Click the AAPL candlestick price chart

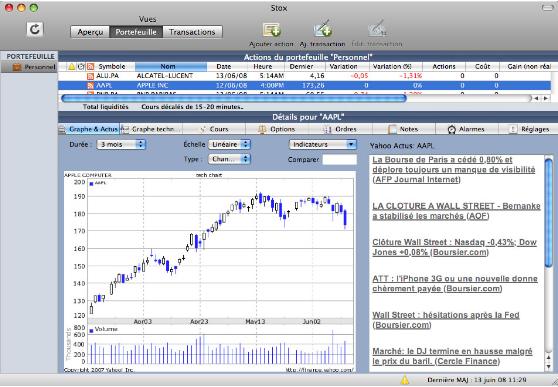220,248
